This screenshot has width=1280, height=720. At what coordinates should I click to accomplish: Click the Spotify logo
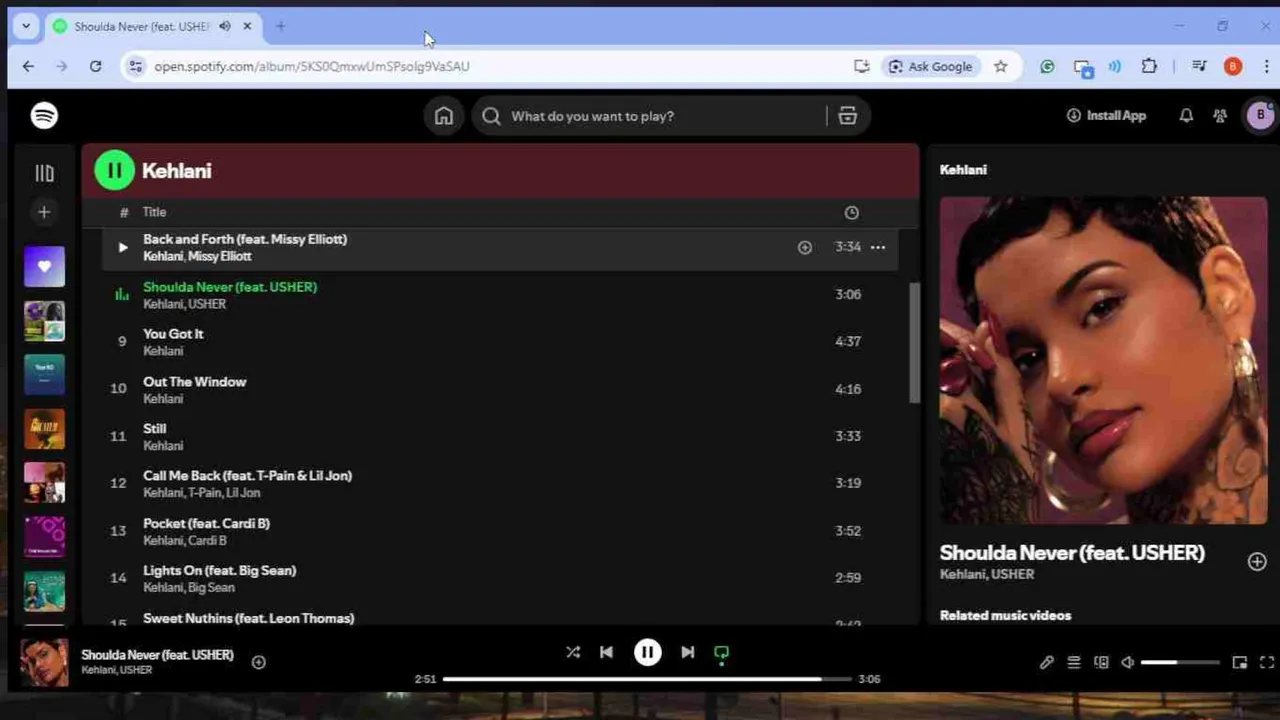[44, 116]
